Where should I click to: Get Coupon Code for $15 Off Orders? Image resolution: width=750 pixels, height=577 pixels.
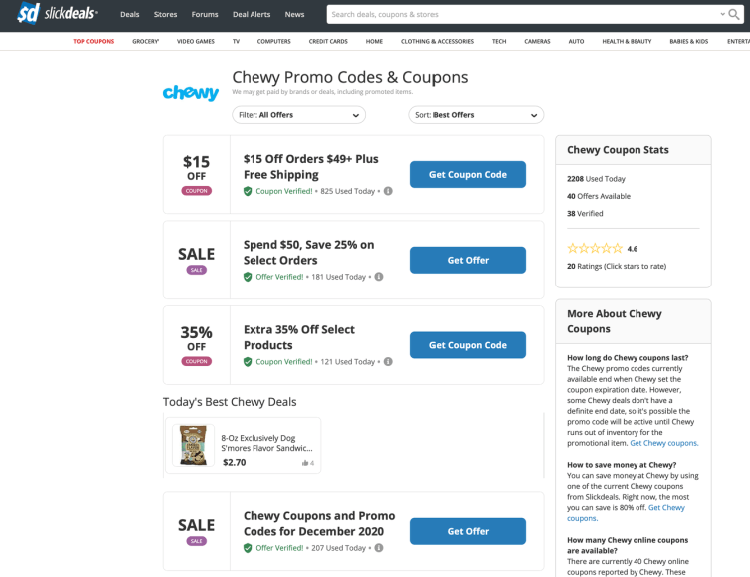pos(467,175)
